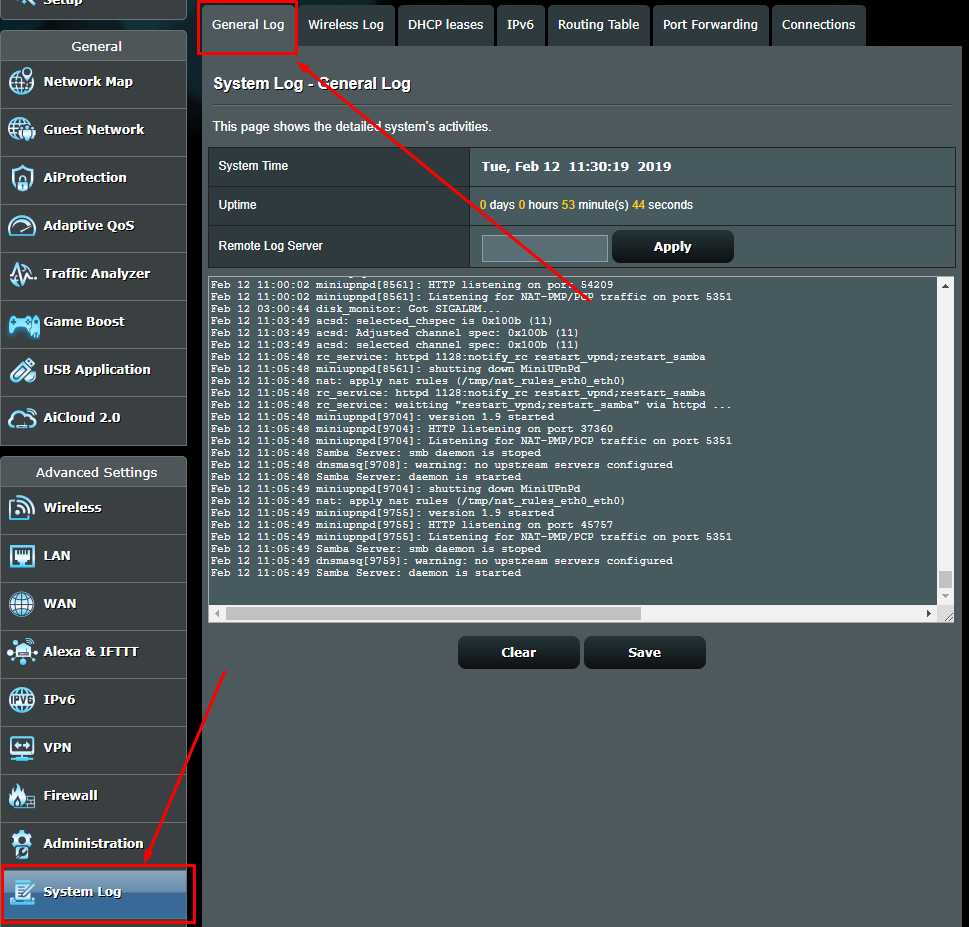Select the Adaptive QoS gauge icon
Viewport: 969px width, 927px height.
pos(22,226)
